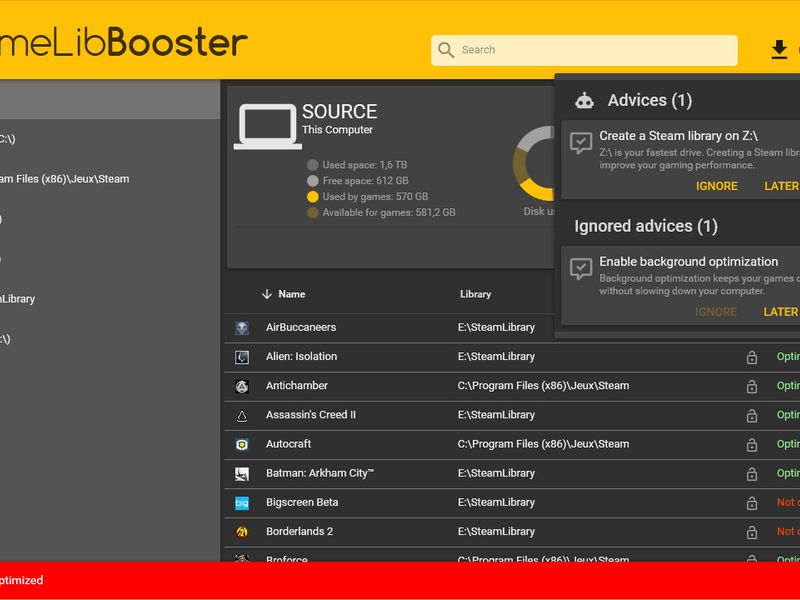This screenshot has height=600, width=800.
Task: Click the E:\SteamLibrary cell for AirBuccaneers
Action: coord(496,327)
